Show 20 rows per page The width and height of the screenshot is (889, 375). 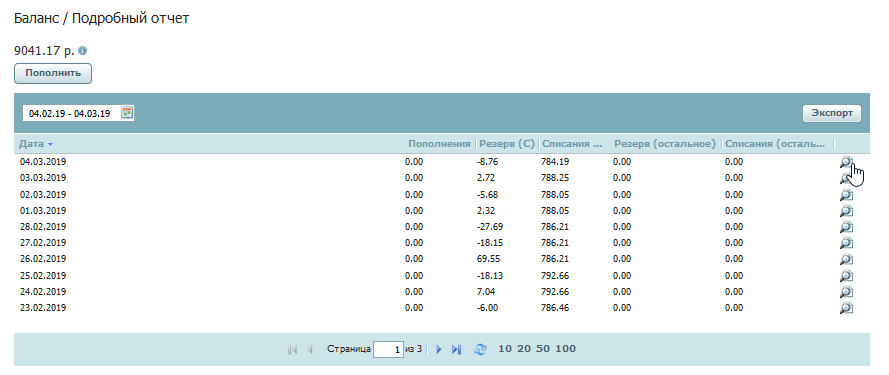point(524,349)
